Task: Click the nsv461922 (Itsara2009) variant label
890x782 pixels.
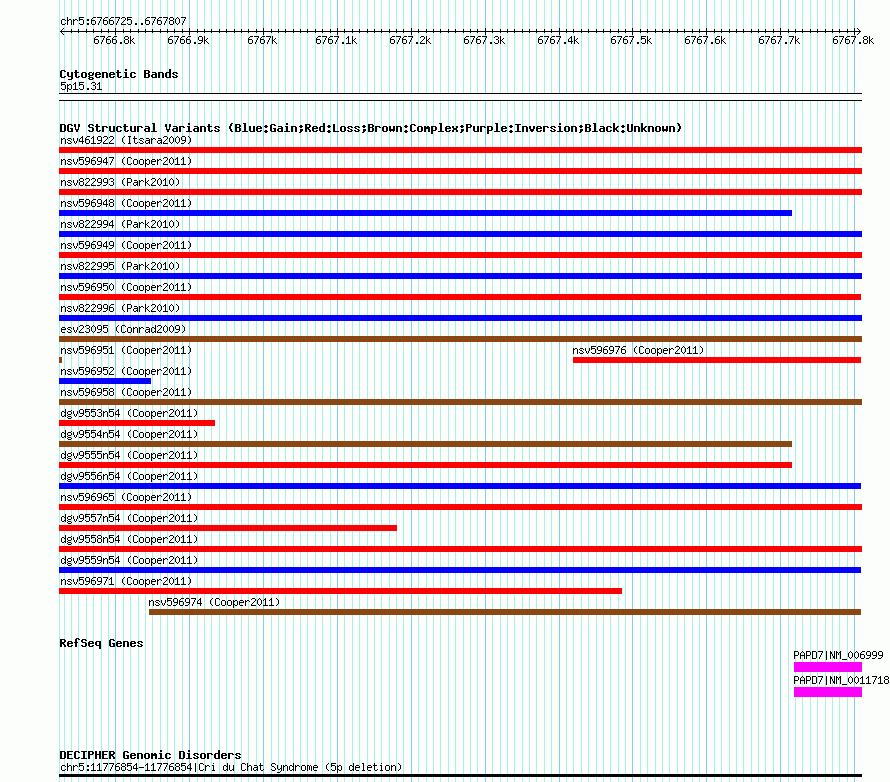Action: (126, 140)
